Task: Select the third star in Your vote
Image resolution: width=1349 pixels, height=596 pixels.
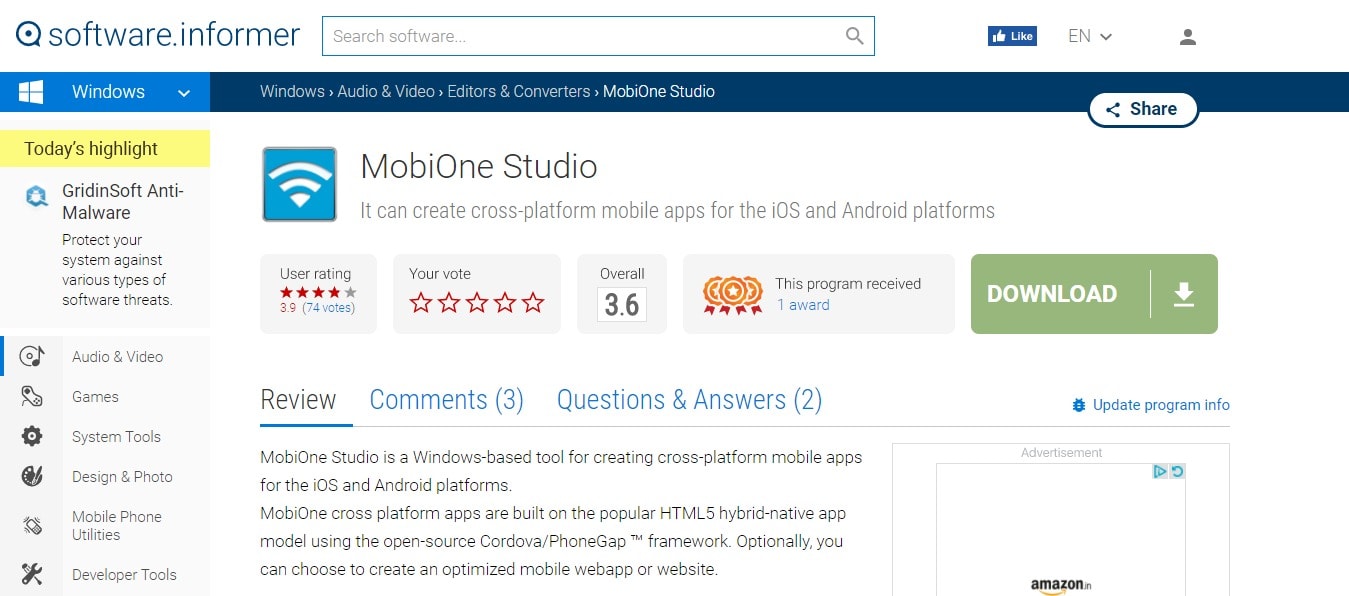Action: [477, 302]
